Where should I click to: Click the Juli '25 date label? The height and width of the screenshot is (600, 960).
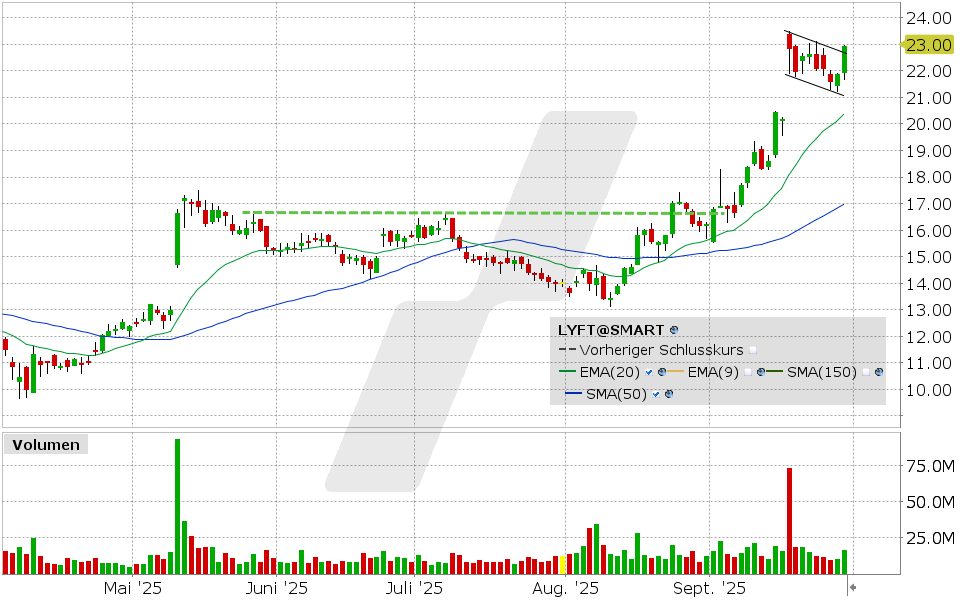[414, 589]
